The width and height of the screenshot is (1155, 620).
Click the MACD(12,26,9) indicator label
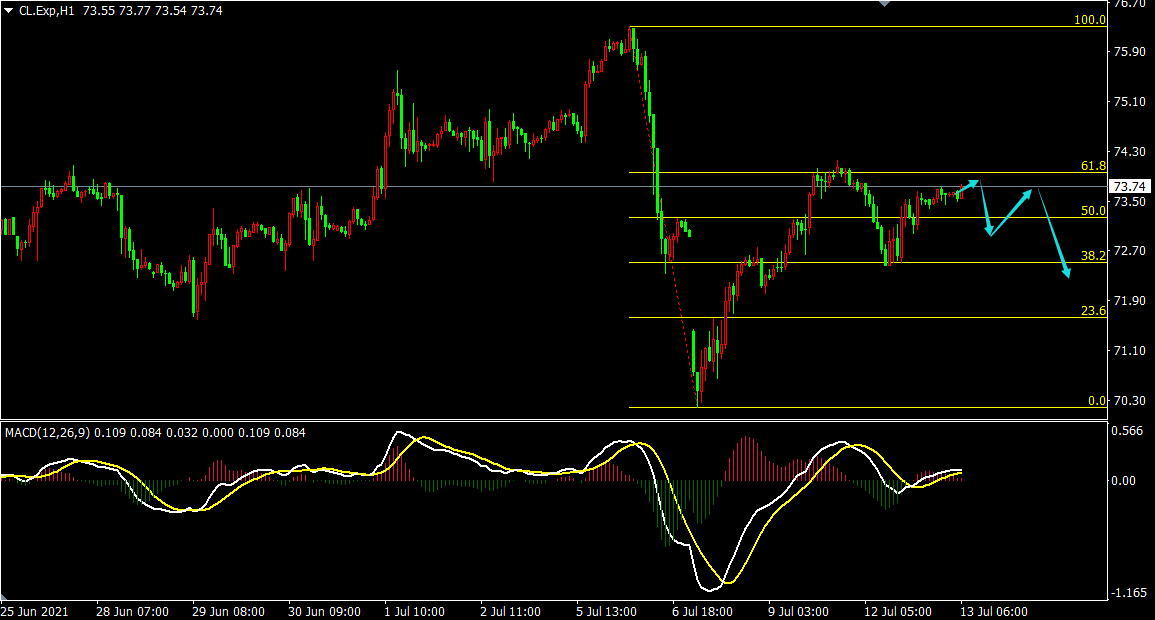[48, 433]
